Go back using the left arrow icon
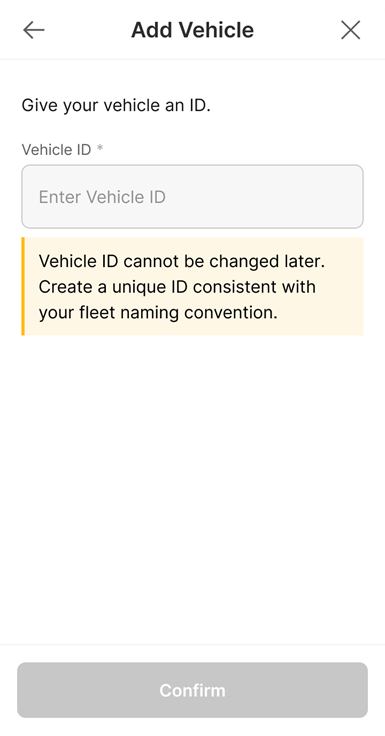Image resolution: width=385 pixels, height=736 pixels. pyautogui.click(x=34, y=30)
